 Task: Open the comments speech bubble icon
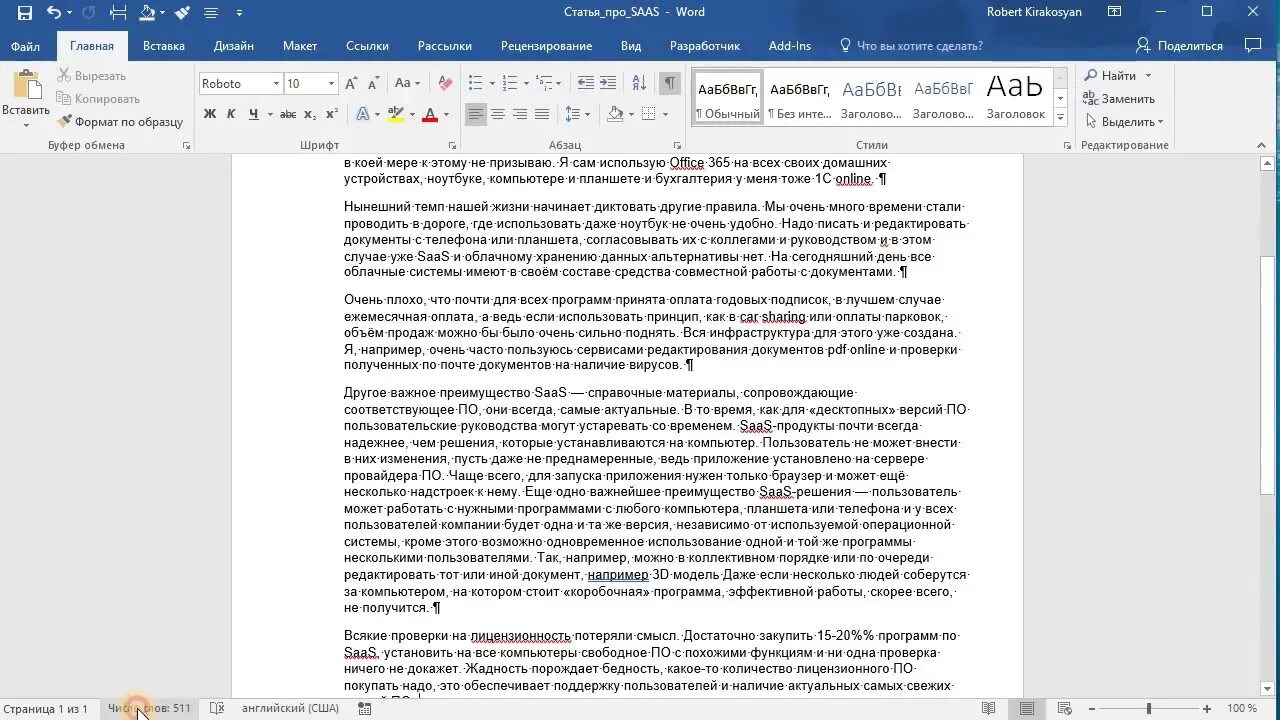click(1252, 46)
